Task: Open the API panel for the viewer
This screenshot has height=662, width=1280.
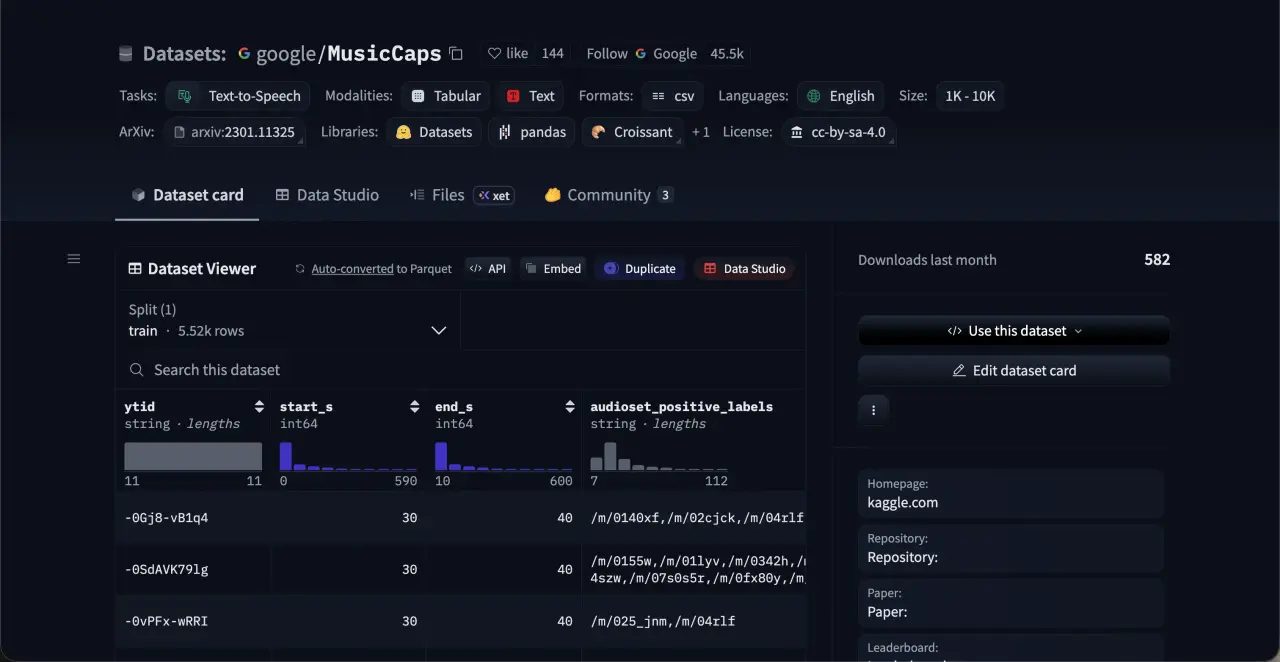Action: (488, 269)
